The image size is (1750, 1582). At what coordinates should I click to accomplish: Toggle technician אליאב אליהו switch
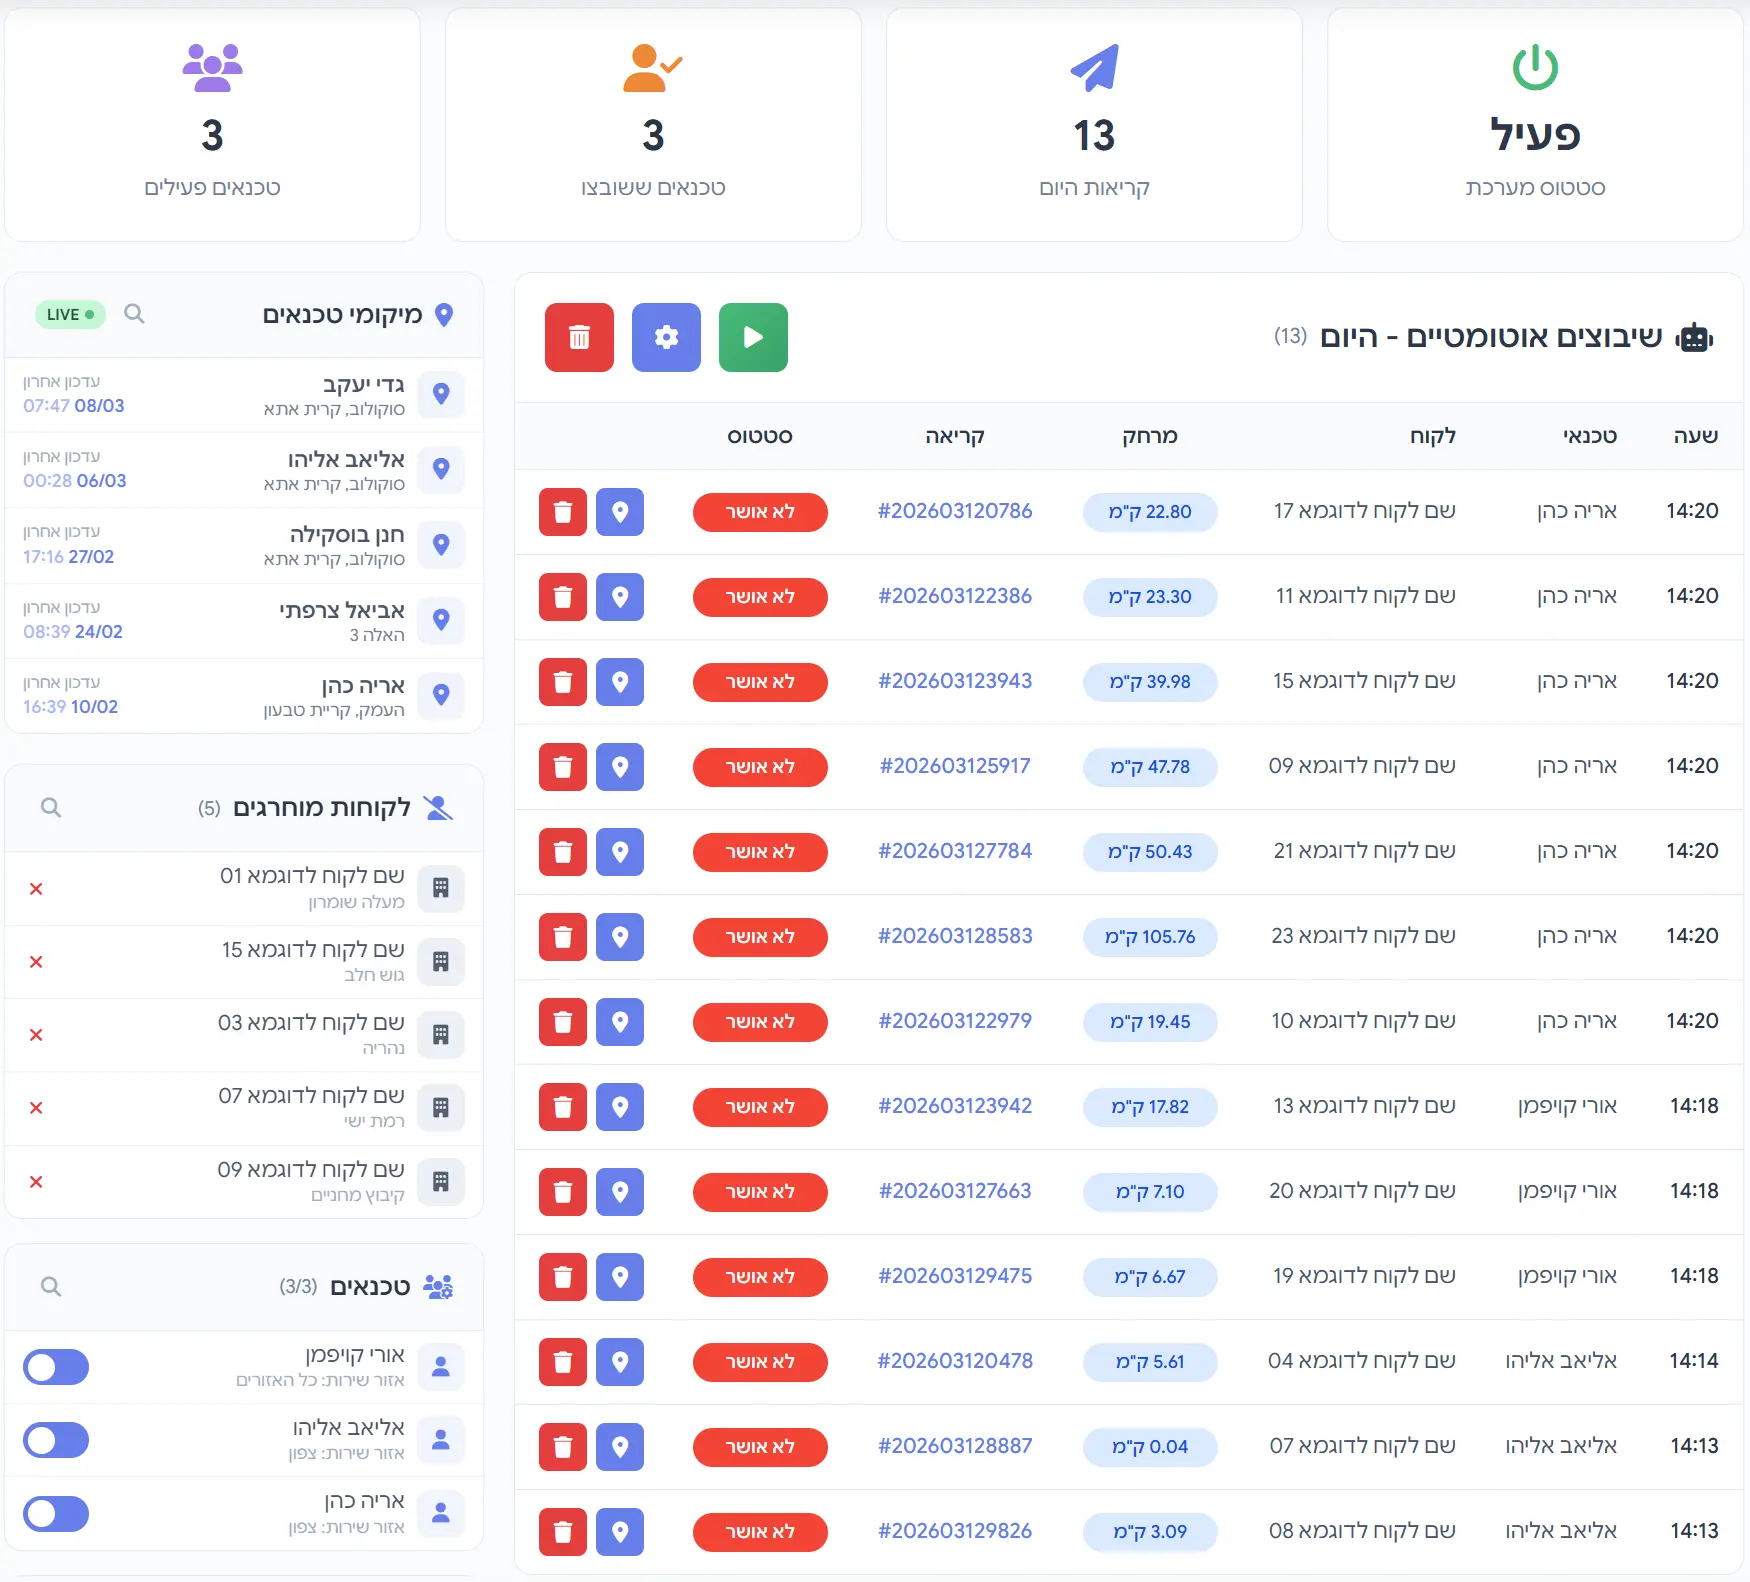56,1440
